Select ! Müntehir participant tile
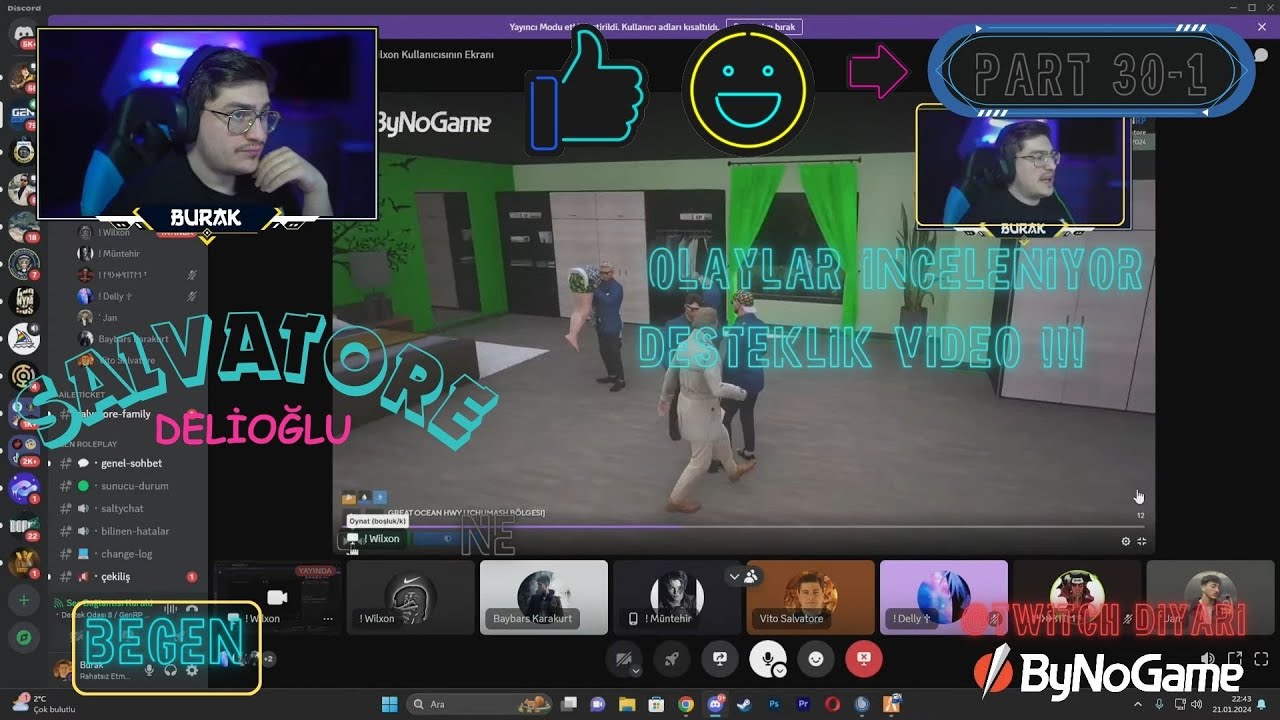Image resolution: width=1280 pixels, height=720 pixels. point(677,597)
